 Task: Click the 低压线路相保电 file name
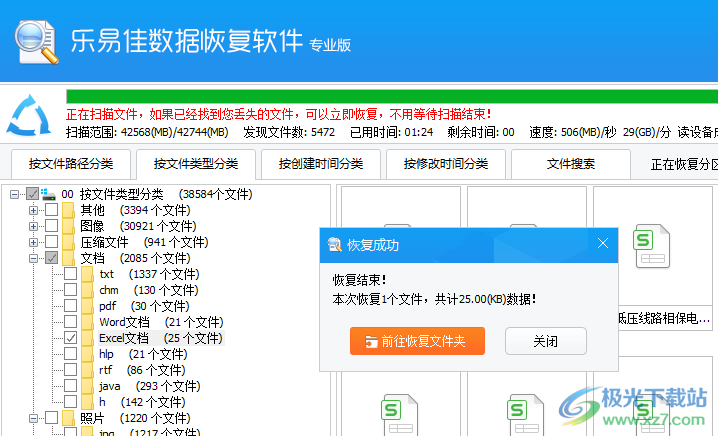coord(664,318)
